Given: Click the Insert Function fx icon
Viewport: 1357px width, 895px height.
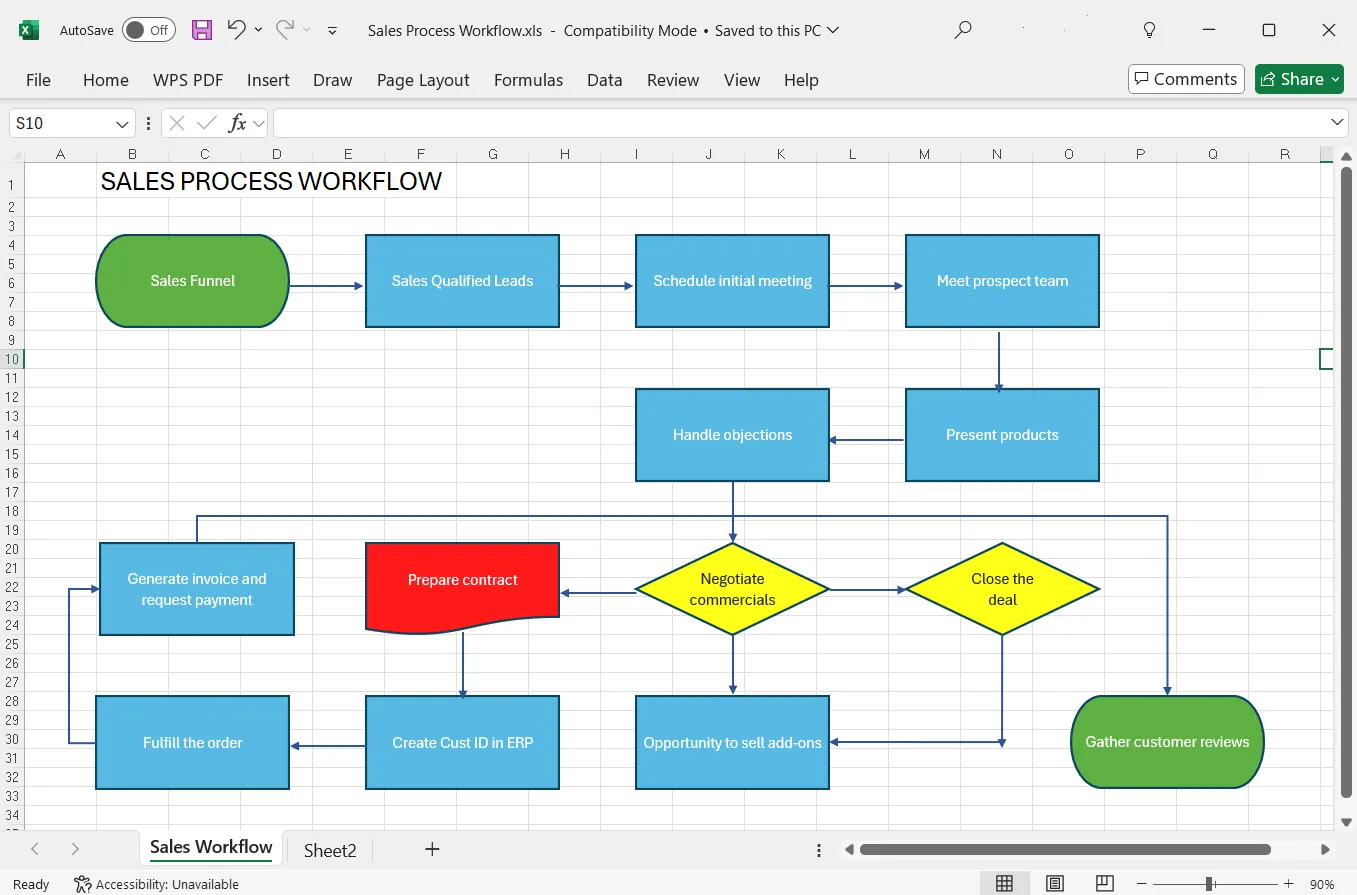Looking at the screenshot, I should pos(238,123).
